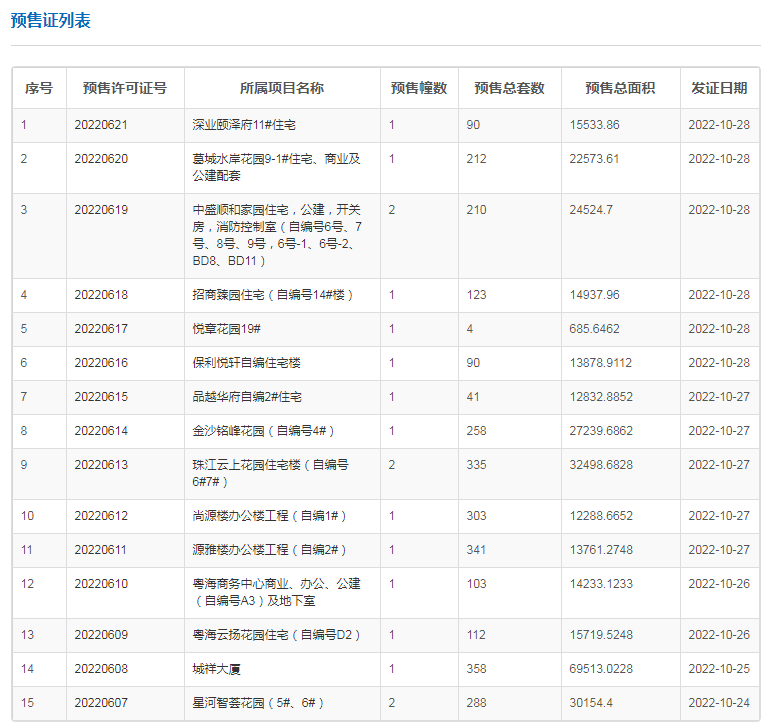Select permit number 20220607
769x728 pixels.
(x=101, y=703)
